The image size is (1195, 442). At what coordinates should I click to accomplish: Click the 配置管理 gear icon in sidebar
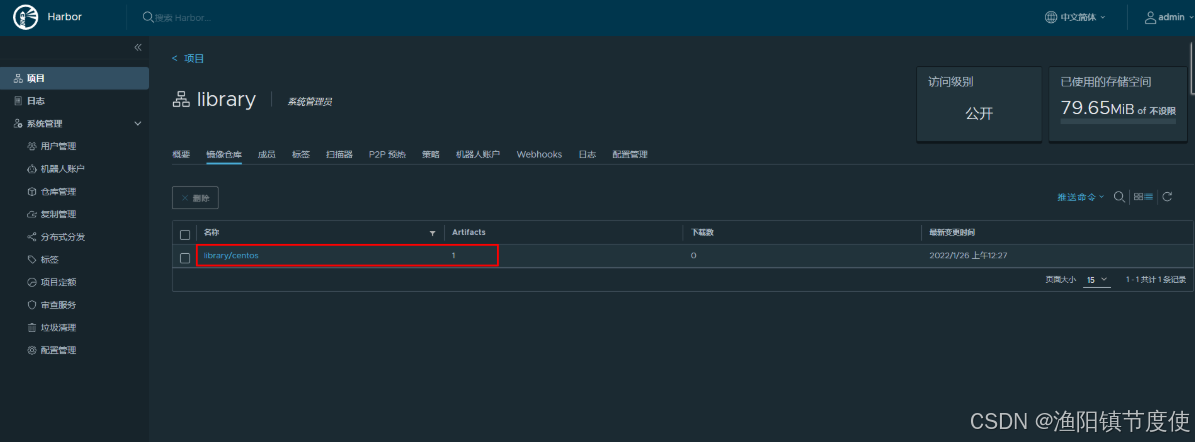32,351
